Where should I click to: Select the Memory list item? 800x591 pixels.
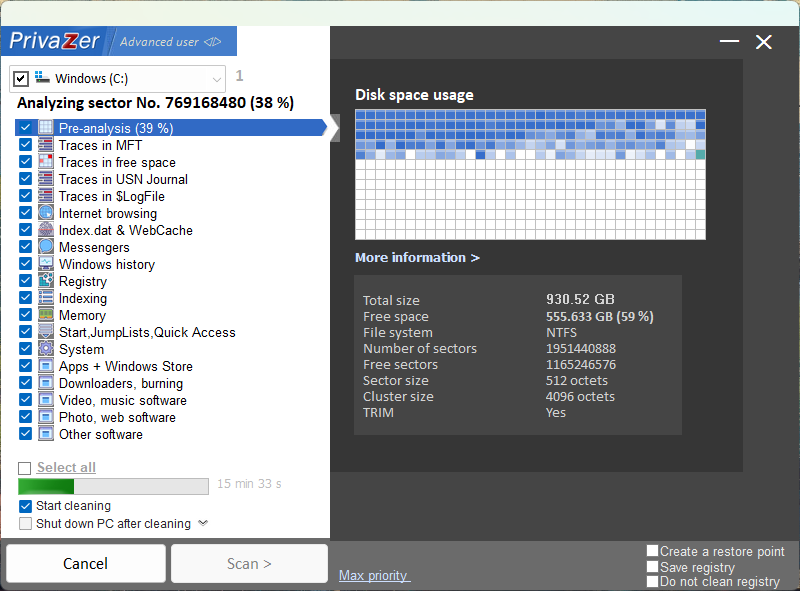(x=82, y=315)
